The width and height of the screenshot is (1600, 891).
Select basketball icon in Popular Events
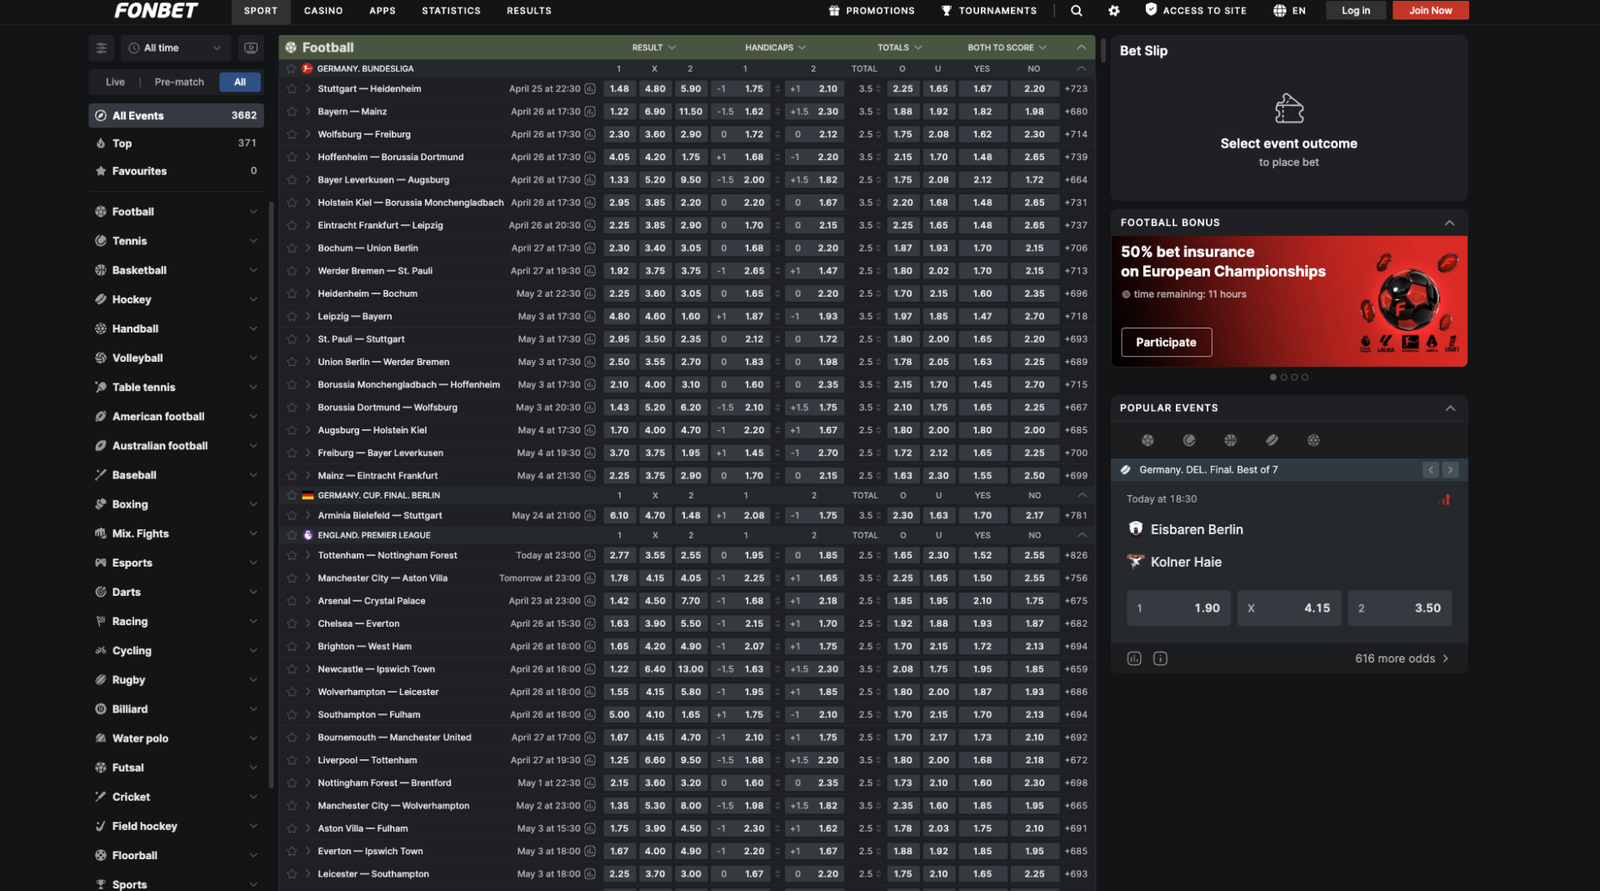coord(1230,440)
